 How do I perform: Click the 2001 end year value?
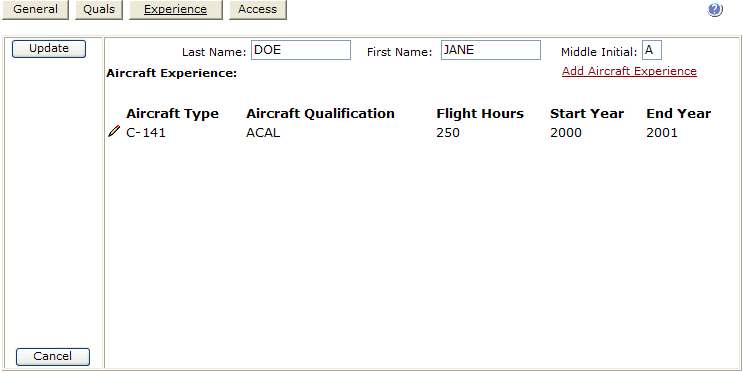(662, 133)
